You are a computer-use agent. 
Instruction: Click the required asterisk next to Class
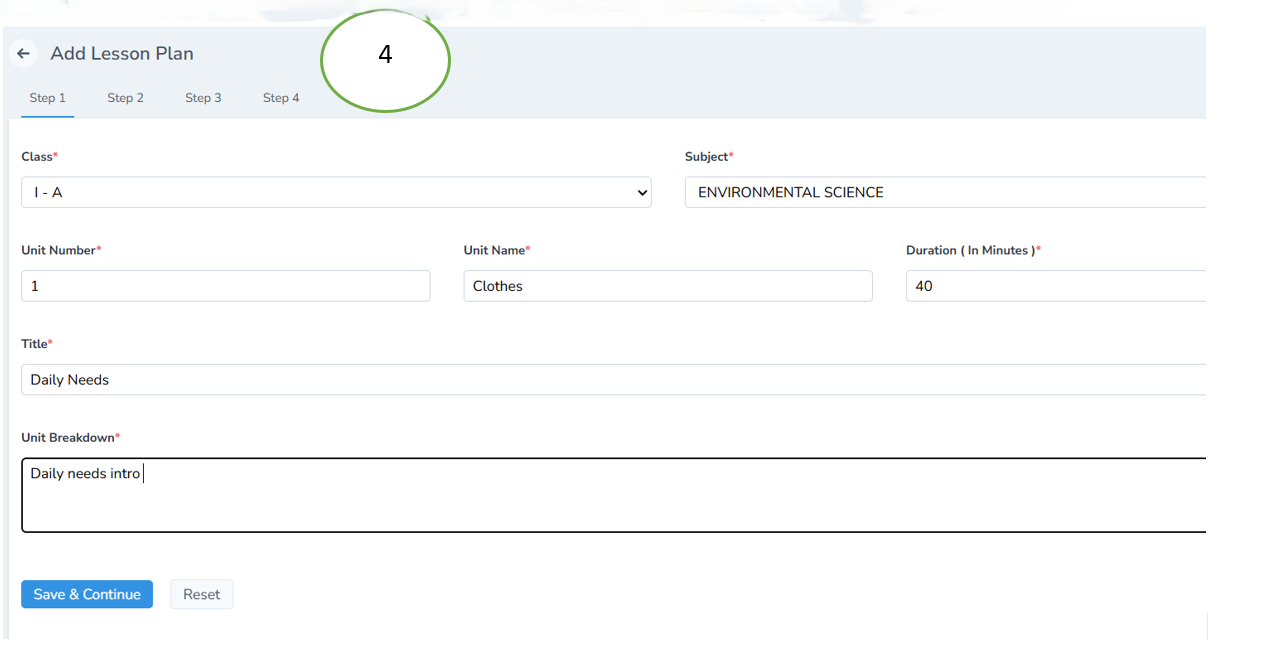coord(57,153)
